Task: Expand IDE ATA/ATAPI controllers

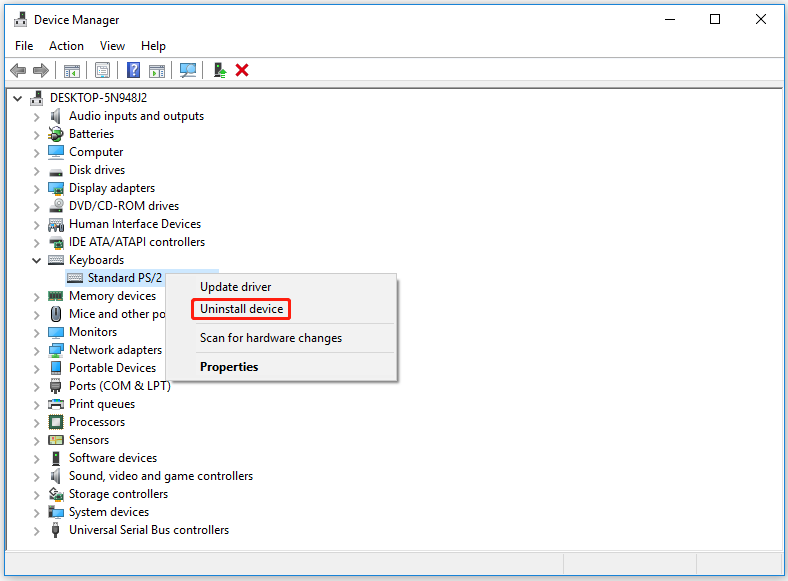Action: [36, 243]
